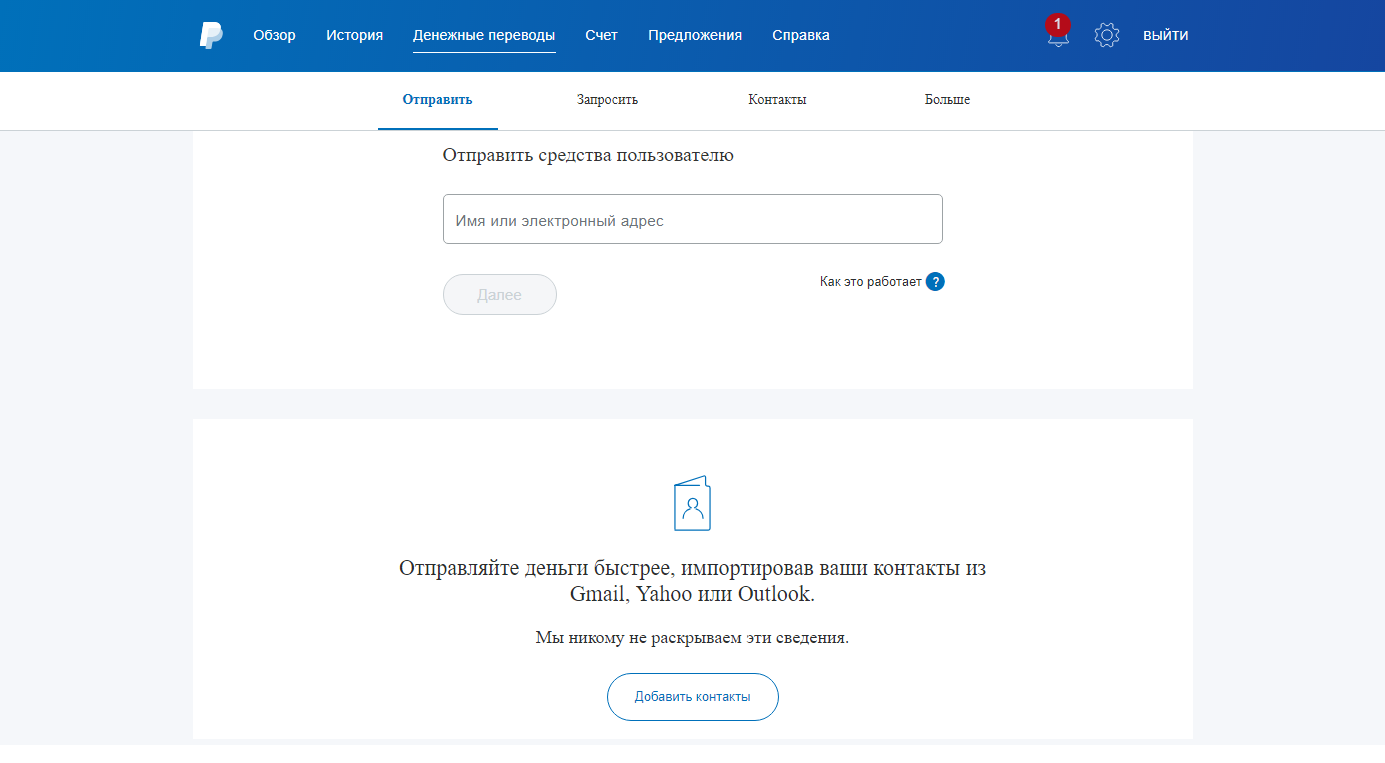Click the PayPal logo
Screen dimensions: 1385x763
(210, 35)
